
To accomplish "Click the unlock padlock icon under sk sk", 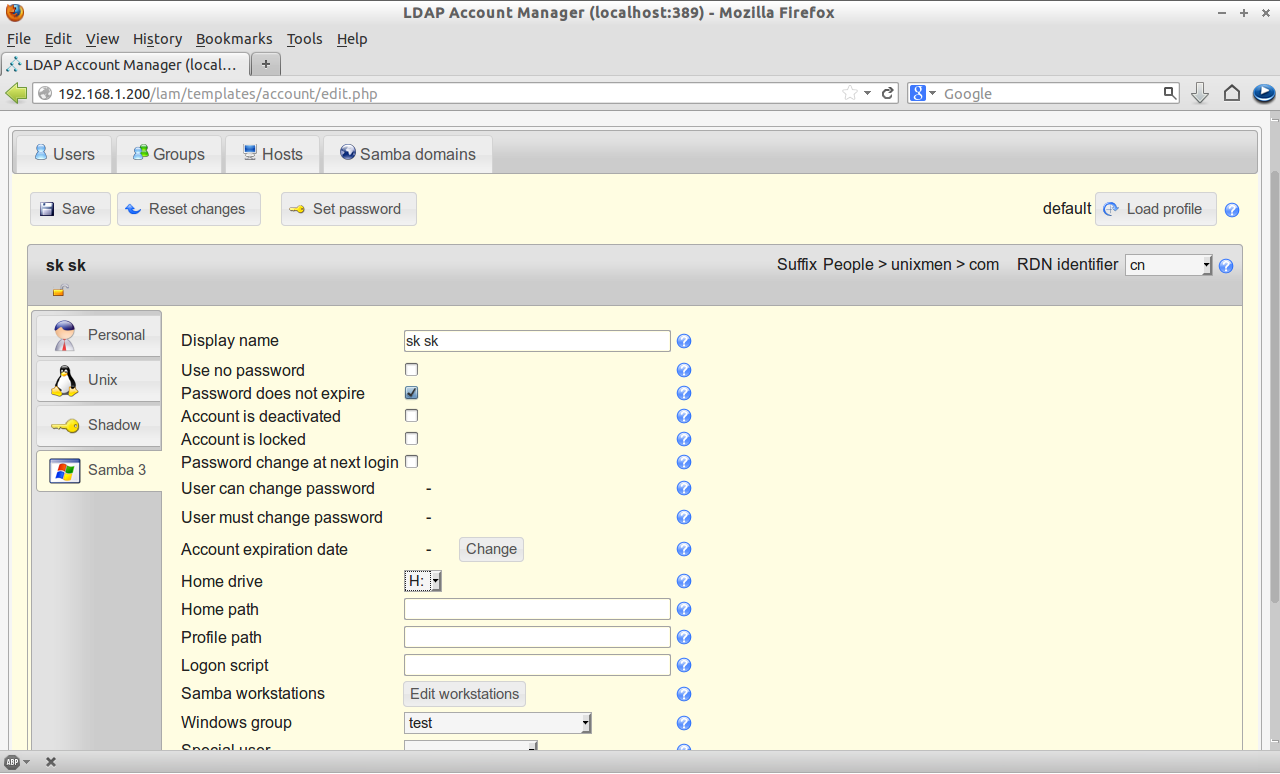I will 61,291.
